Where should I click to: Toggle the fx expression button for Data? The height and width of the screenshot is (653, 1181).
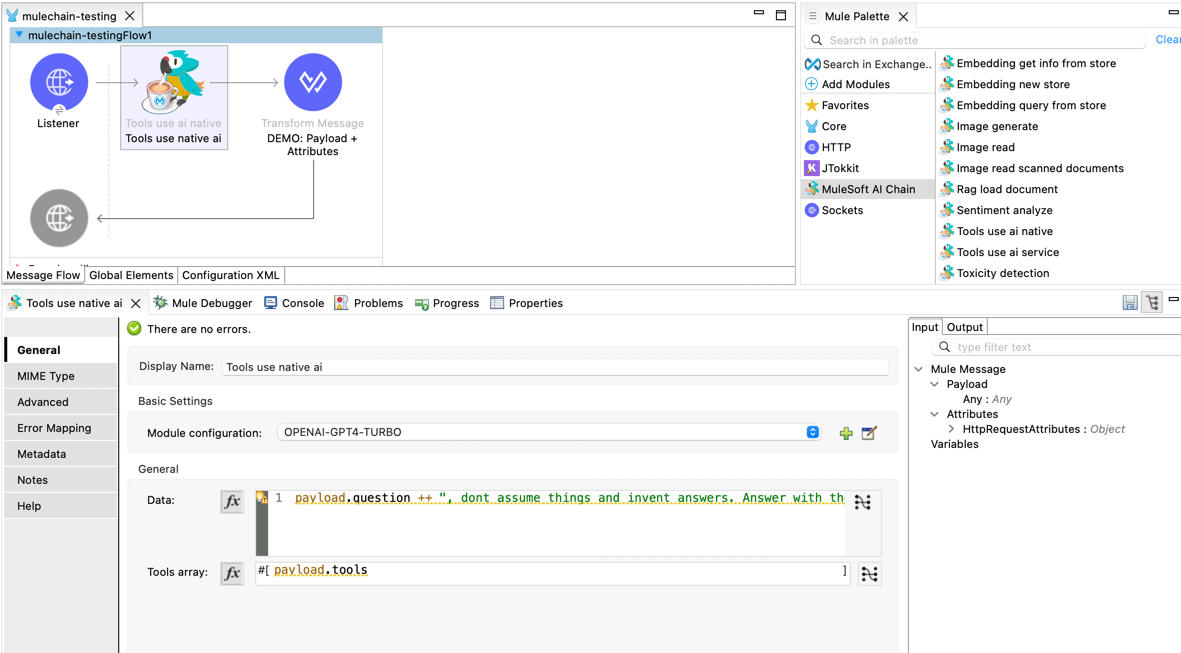point(232,501)
